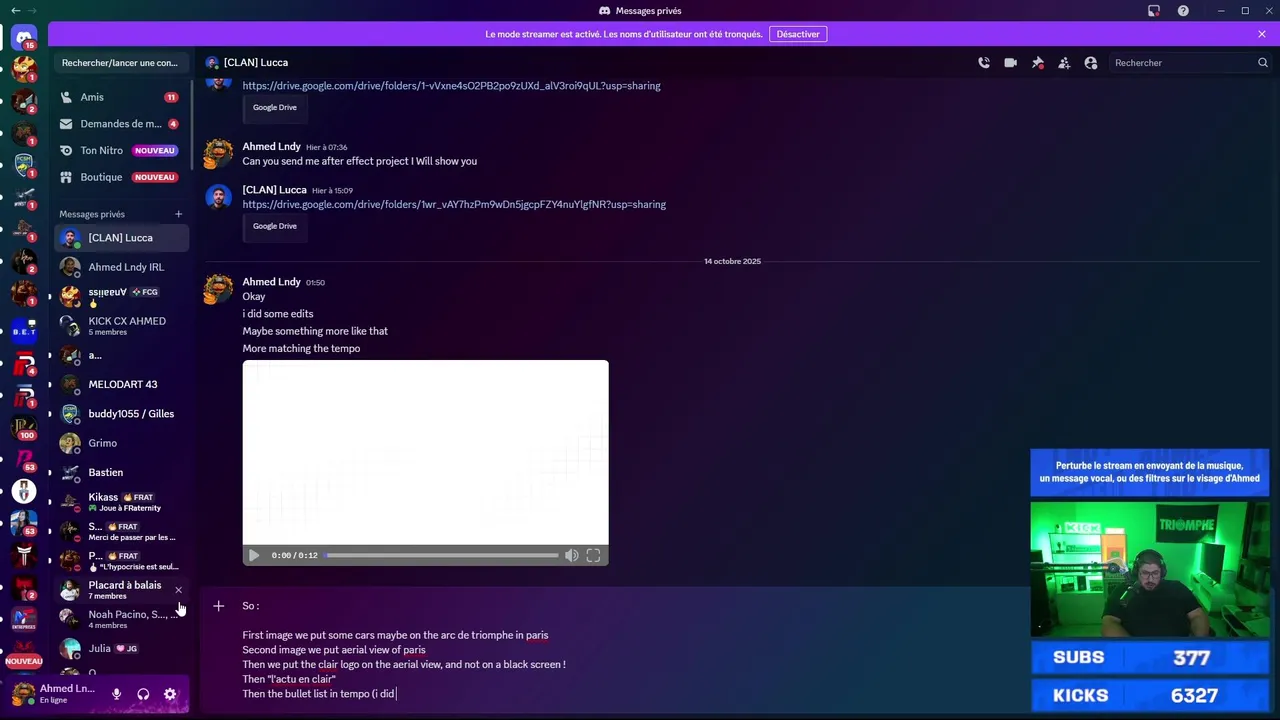Viewport: 1280px width, 720px height.
Task: Open the Placard à balais group
Action: [x=121, y=590]
